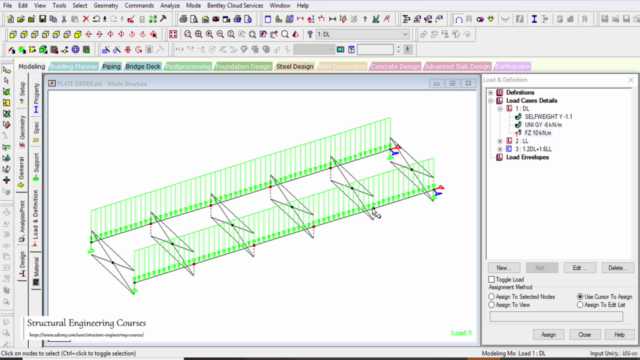
Task: Save the model with the floppy disk icon
Action: tap(42, 19)
